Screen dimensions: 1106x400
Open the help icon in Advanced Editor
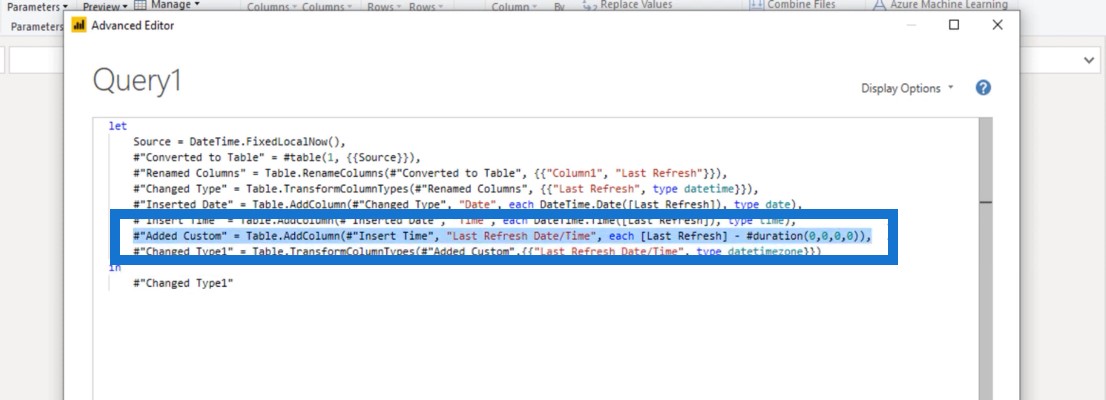click(x=983, y=88)
